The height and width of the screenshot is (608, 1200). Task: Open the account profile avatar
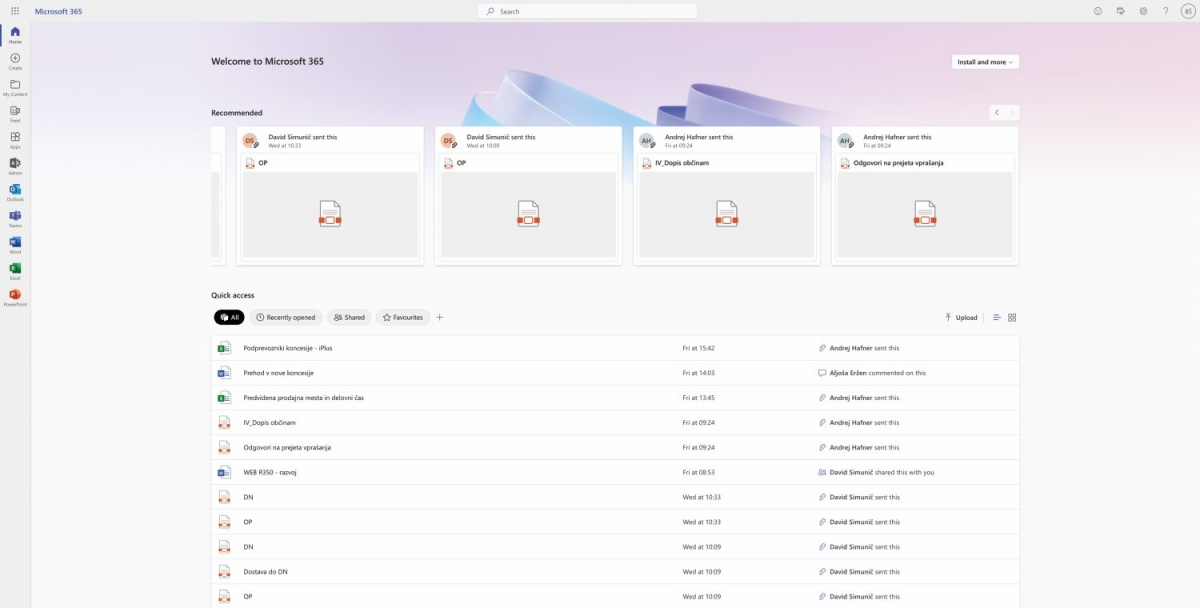[1188, 11]
